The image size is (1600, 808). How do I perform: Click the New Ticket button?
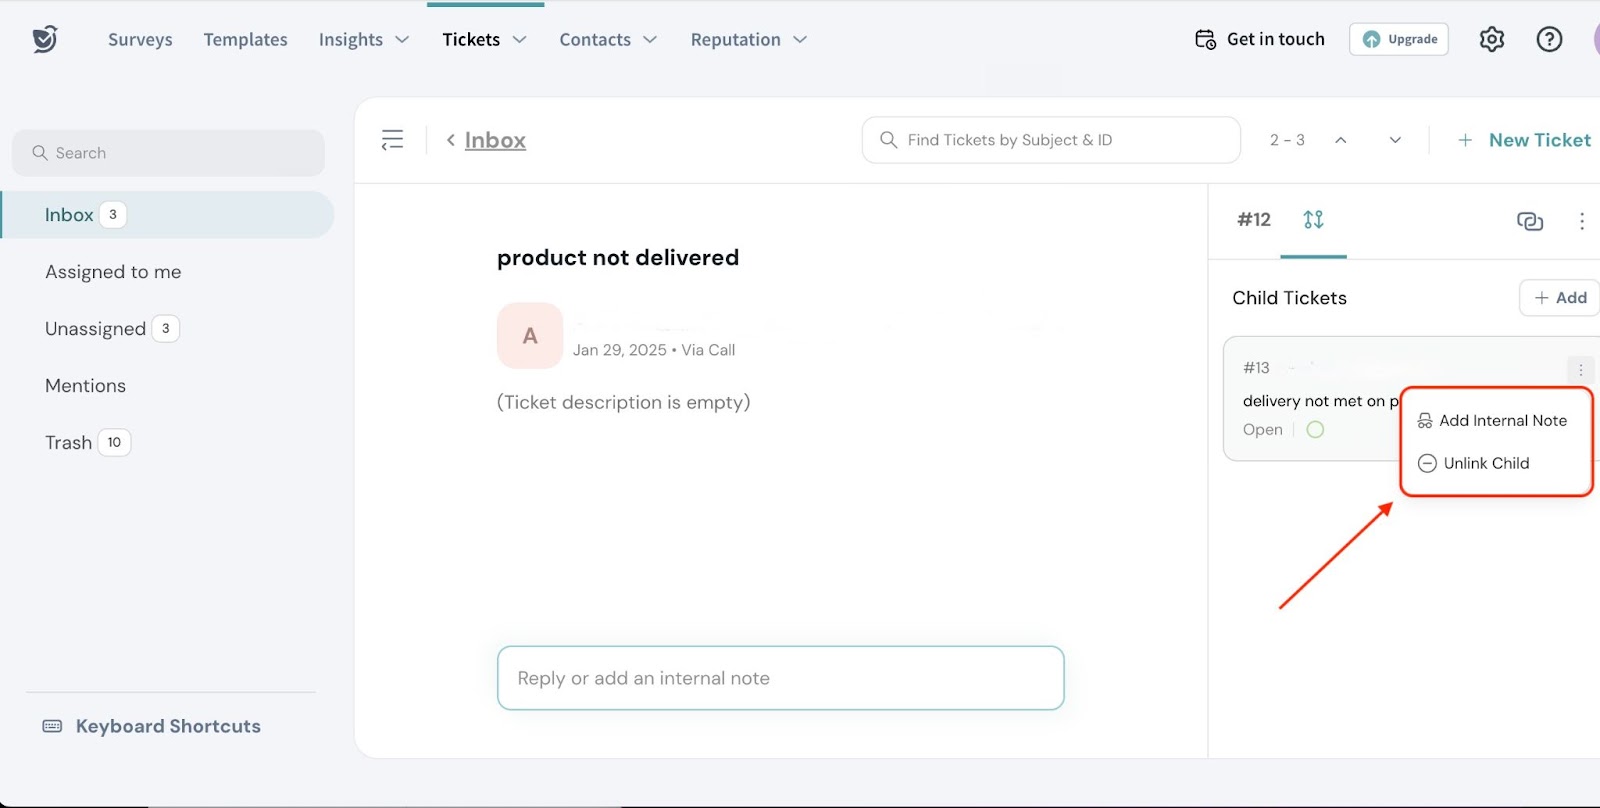click(1525, 140)
